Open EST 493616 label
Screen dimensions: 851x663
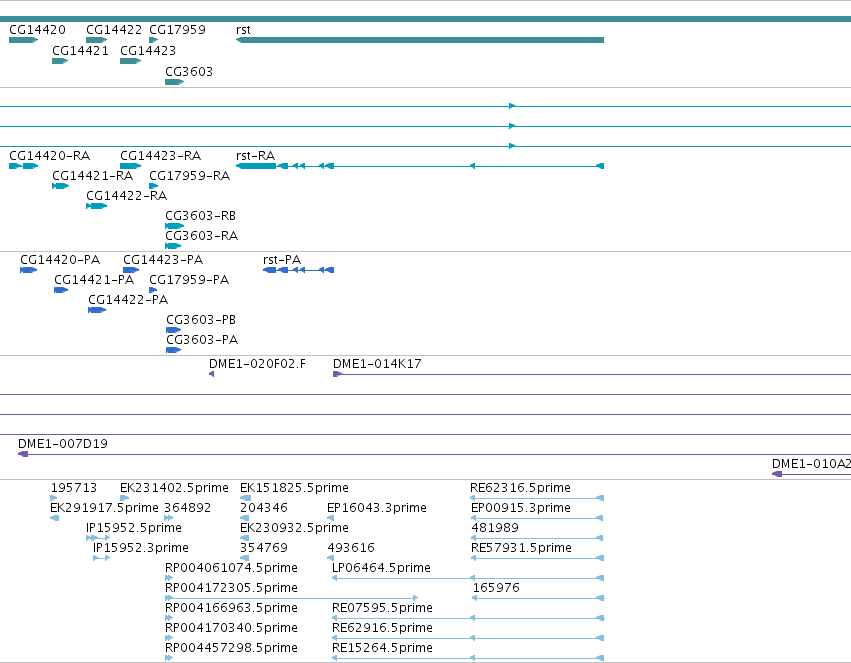click(351, 549)
